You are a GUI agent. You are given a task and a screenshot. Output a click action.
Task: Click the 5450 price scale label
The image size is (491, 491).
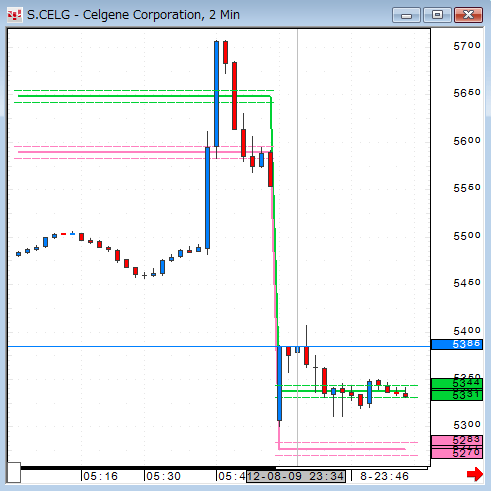pyautogui.click(x=467, y=283)
